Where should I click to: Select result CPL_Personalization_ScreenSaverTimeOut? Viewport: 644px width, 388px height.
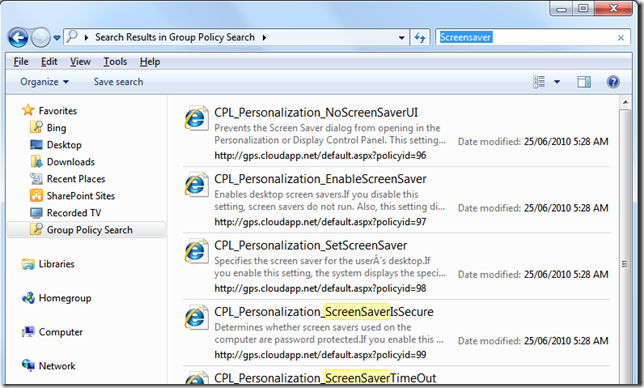pos(325,378)
